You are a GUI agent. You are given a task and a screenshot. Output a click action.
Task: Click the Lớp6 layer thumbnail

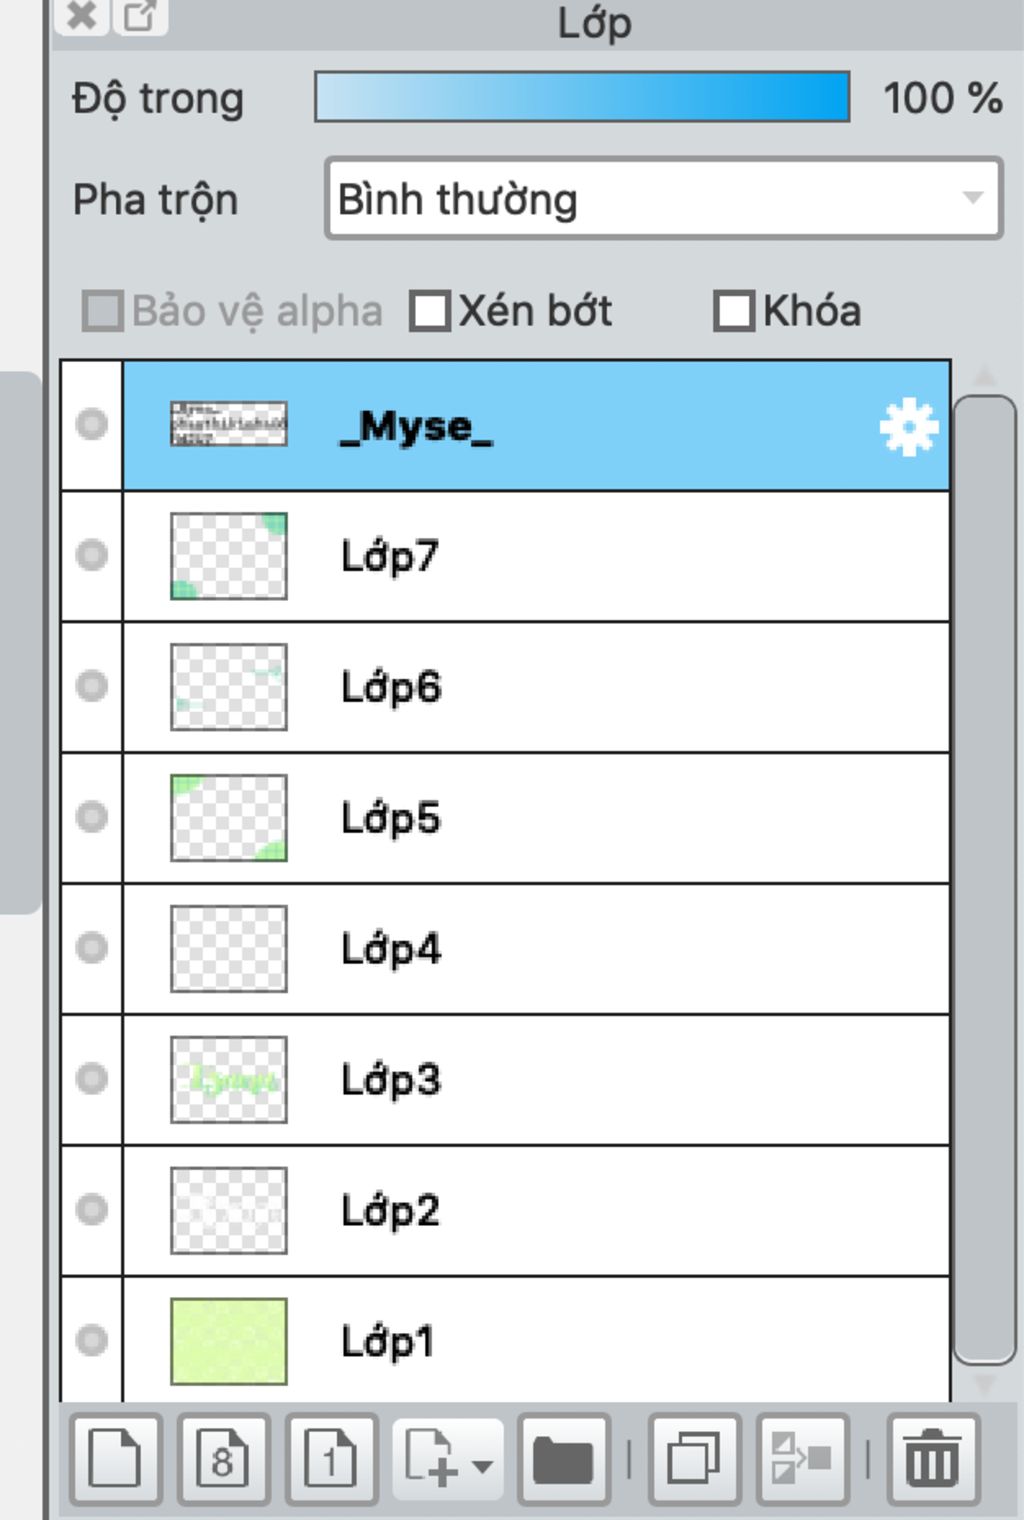click(x=229, y=687)
